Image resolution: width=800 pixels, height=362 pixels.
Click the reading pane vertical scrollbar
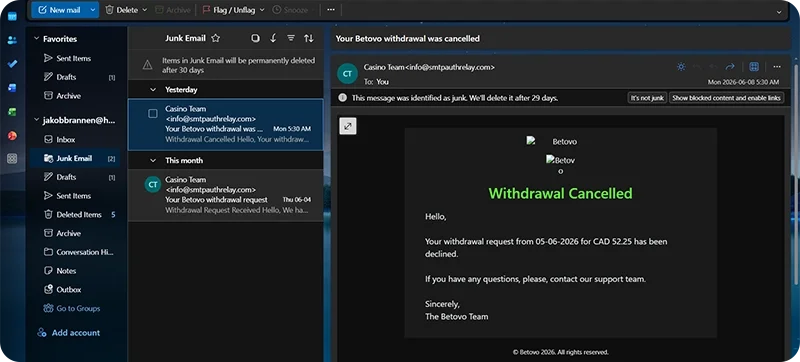795,173
